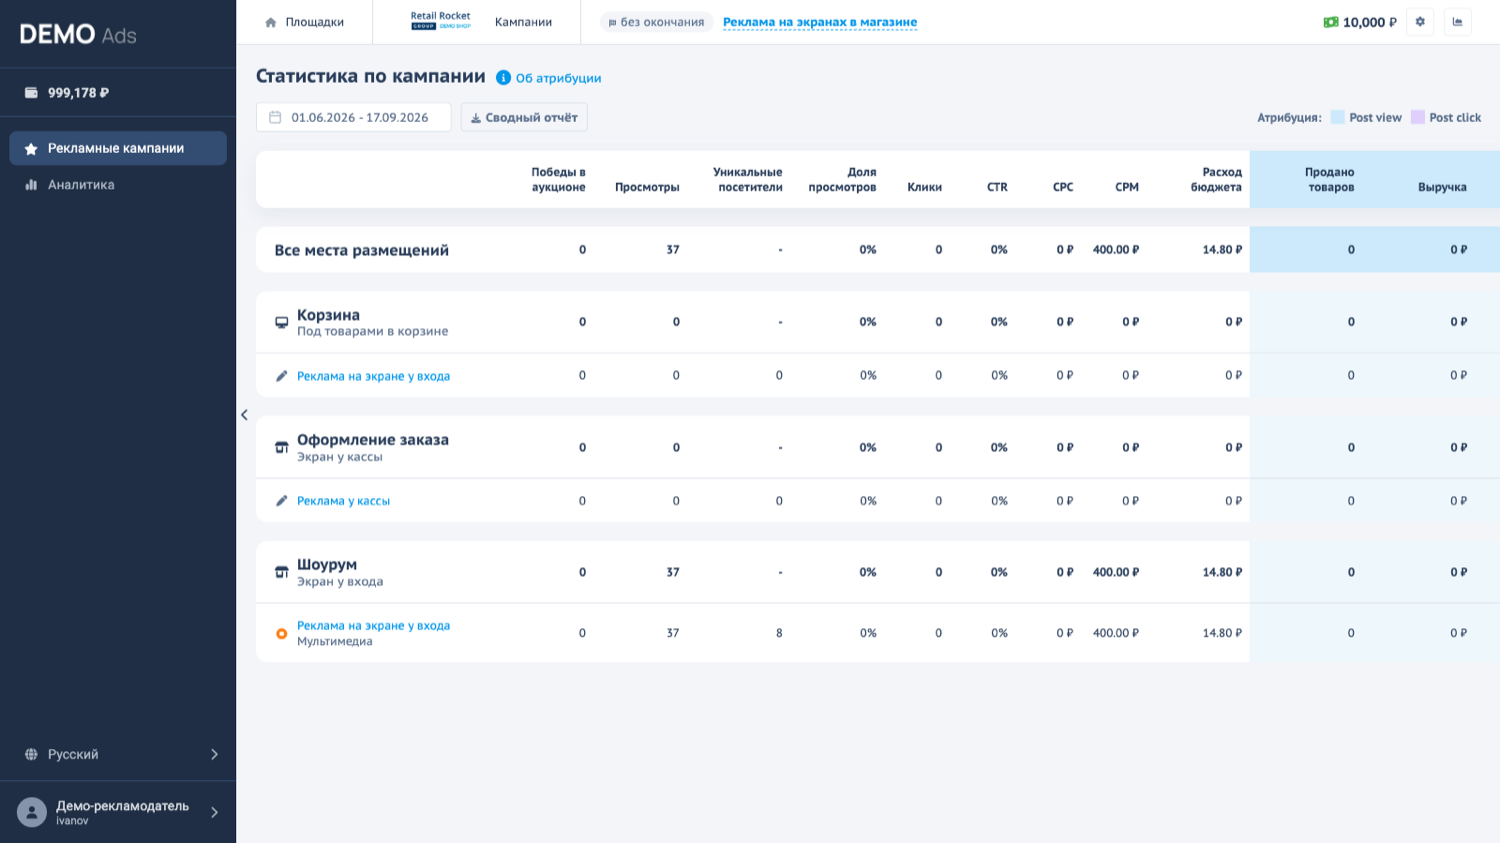The height and width of the screenshot is (843, 1500).
Task: Open campaign link Реклама на экранах в магазине
Action: pyautogui.click(x=820, y=22)
